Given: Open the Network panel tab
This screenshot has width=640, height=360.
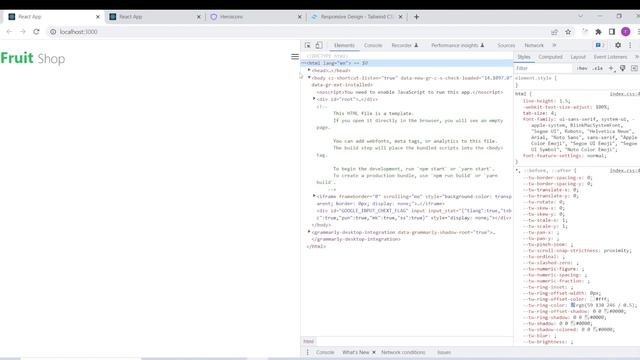Looking at the screenshot, I should (x=534, y=45).
